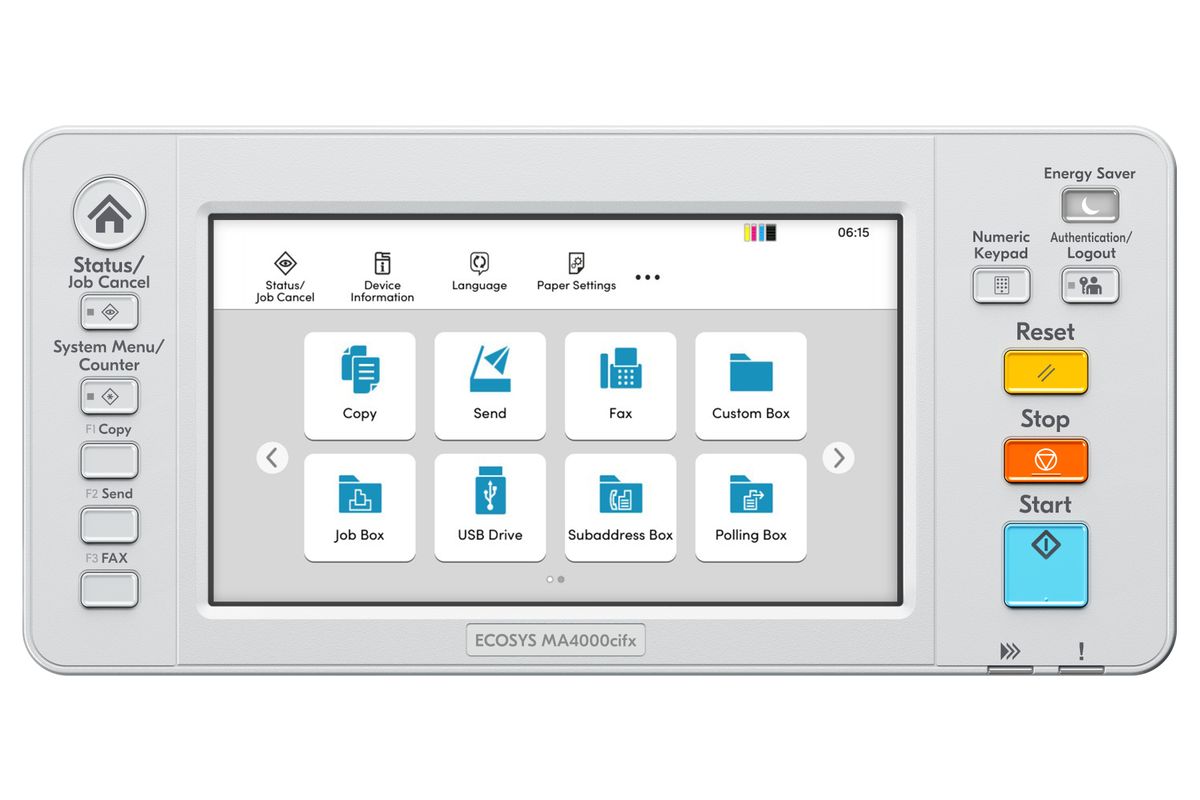Open the Subaddress Box tile
Image resolution: width=1200 pixels, height=800 pixels.
click(x=620, y=508)
